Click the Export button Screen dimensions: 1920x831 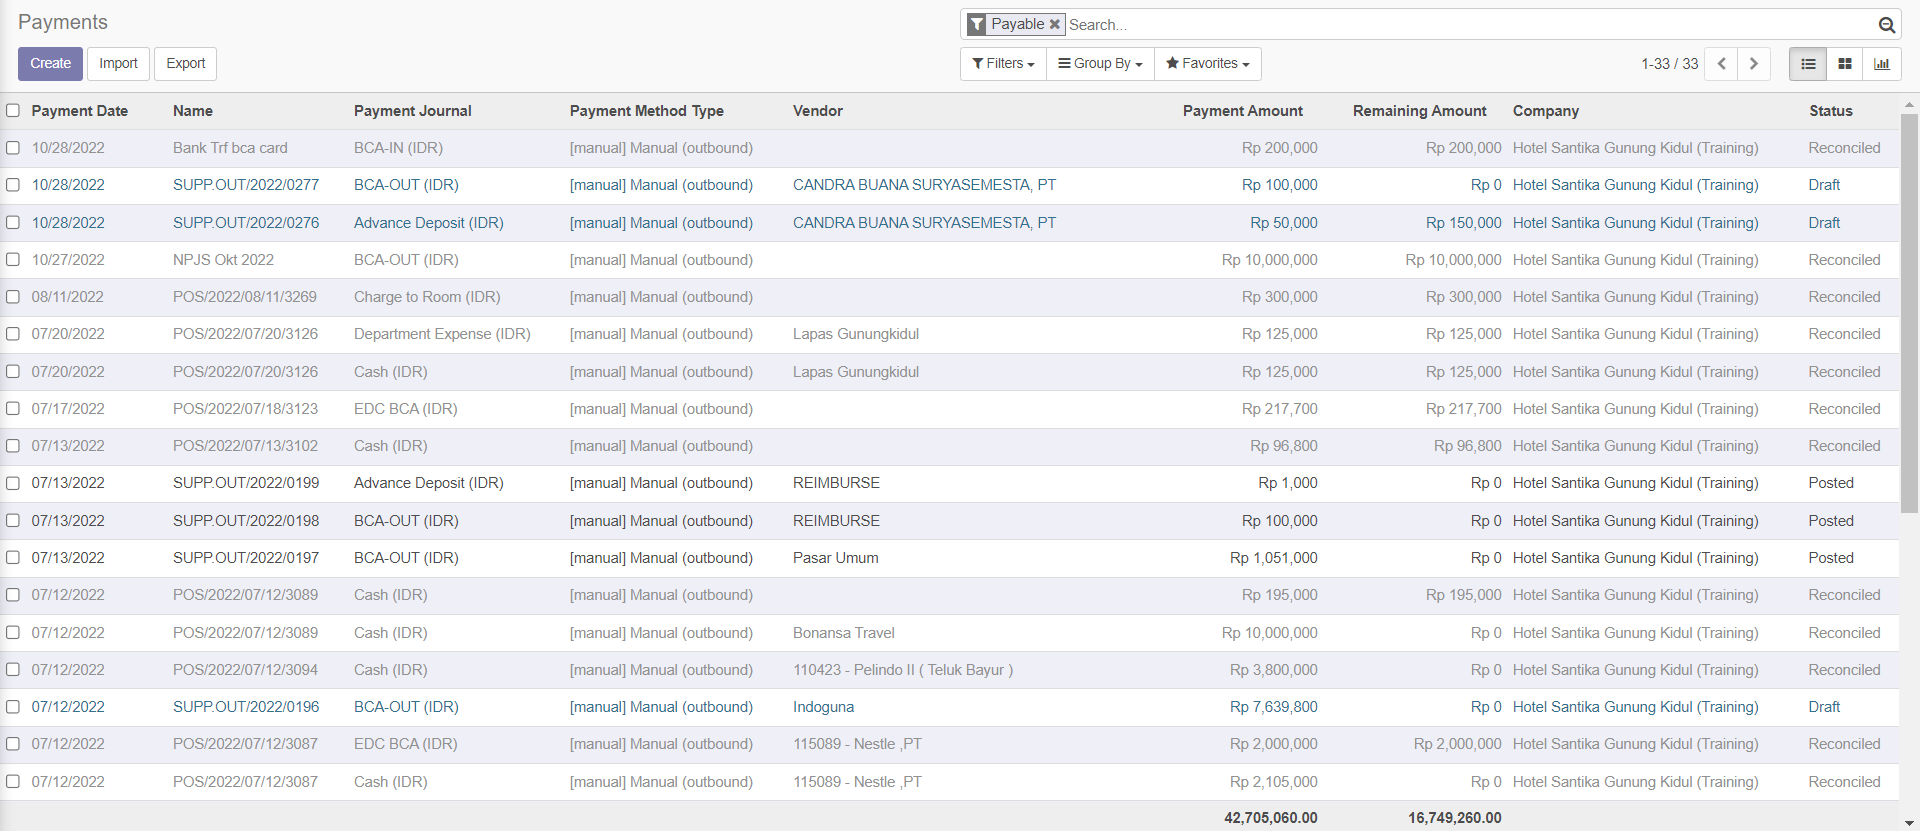(x=186, y=64)
